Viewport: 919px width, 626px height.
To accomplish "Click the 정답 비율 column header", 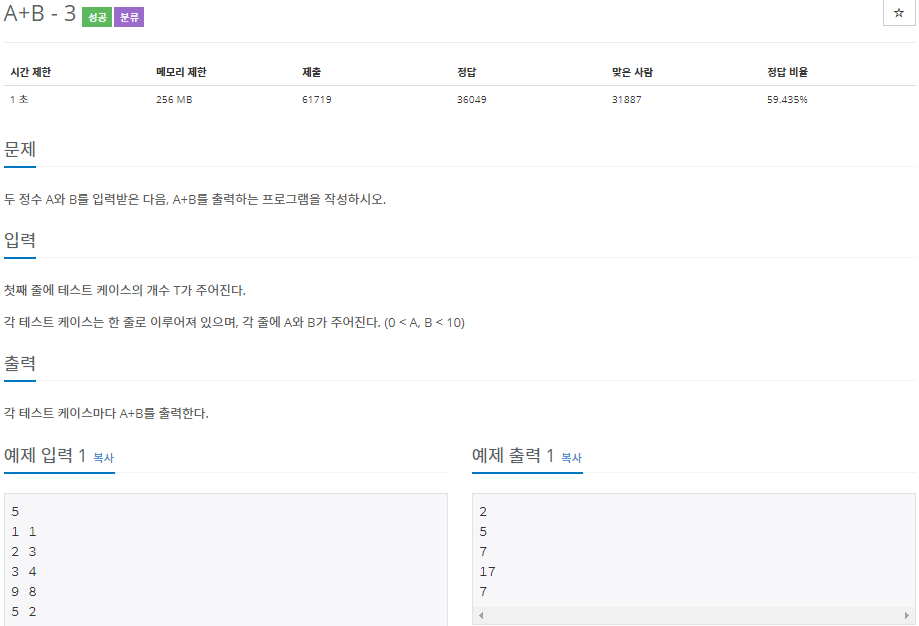I will point(787,72).
